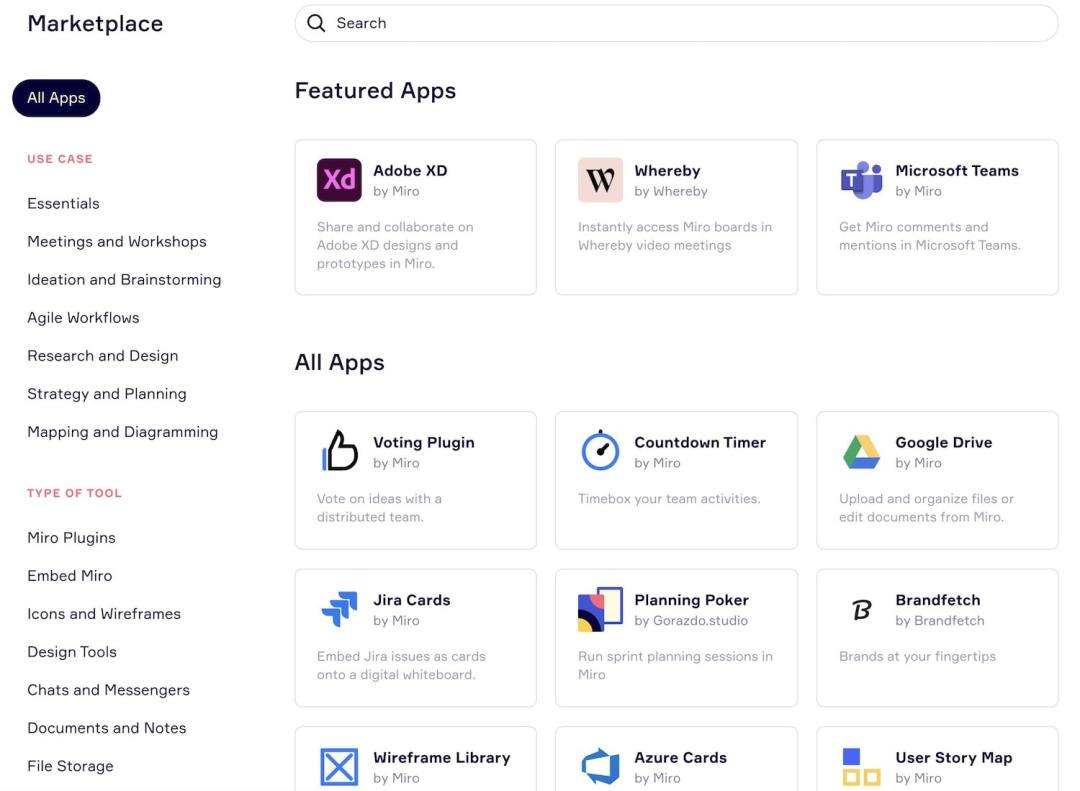
Task: Click the Jira Cards logo icon
Action: [x=340, y=609]
